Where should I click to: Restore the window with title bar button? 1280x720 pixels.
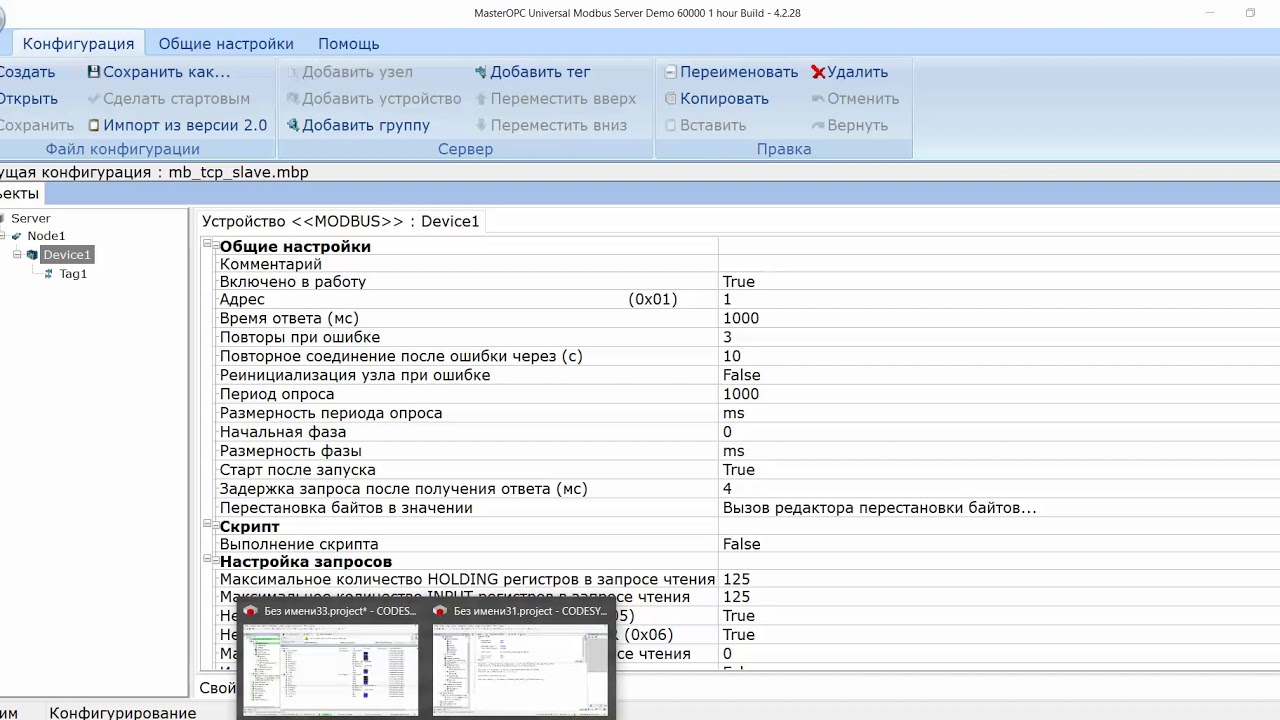pyautogui.click(x=1250, y=13)
